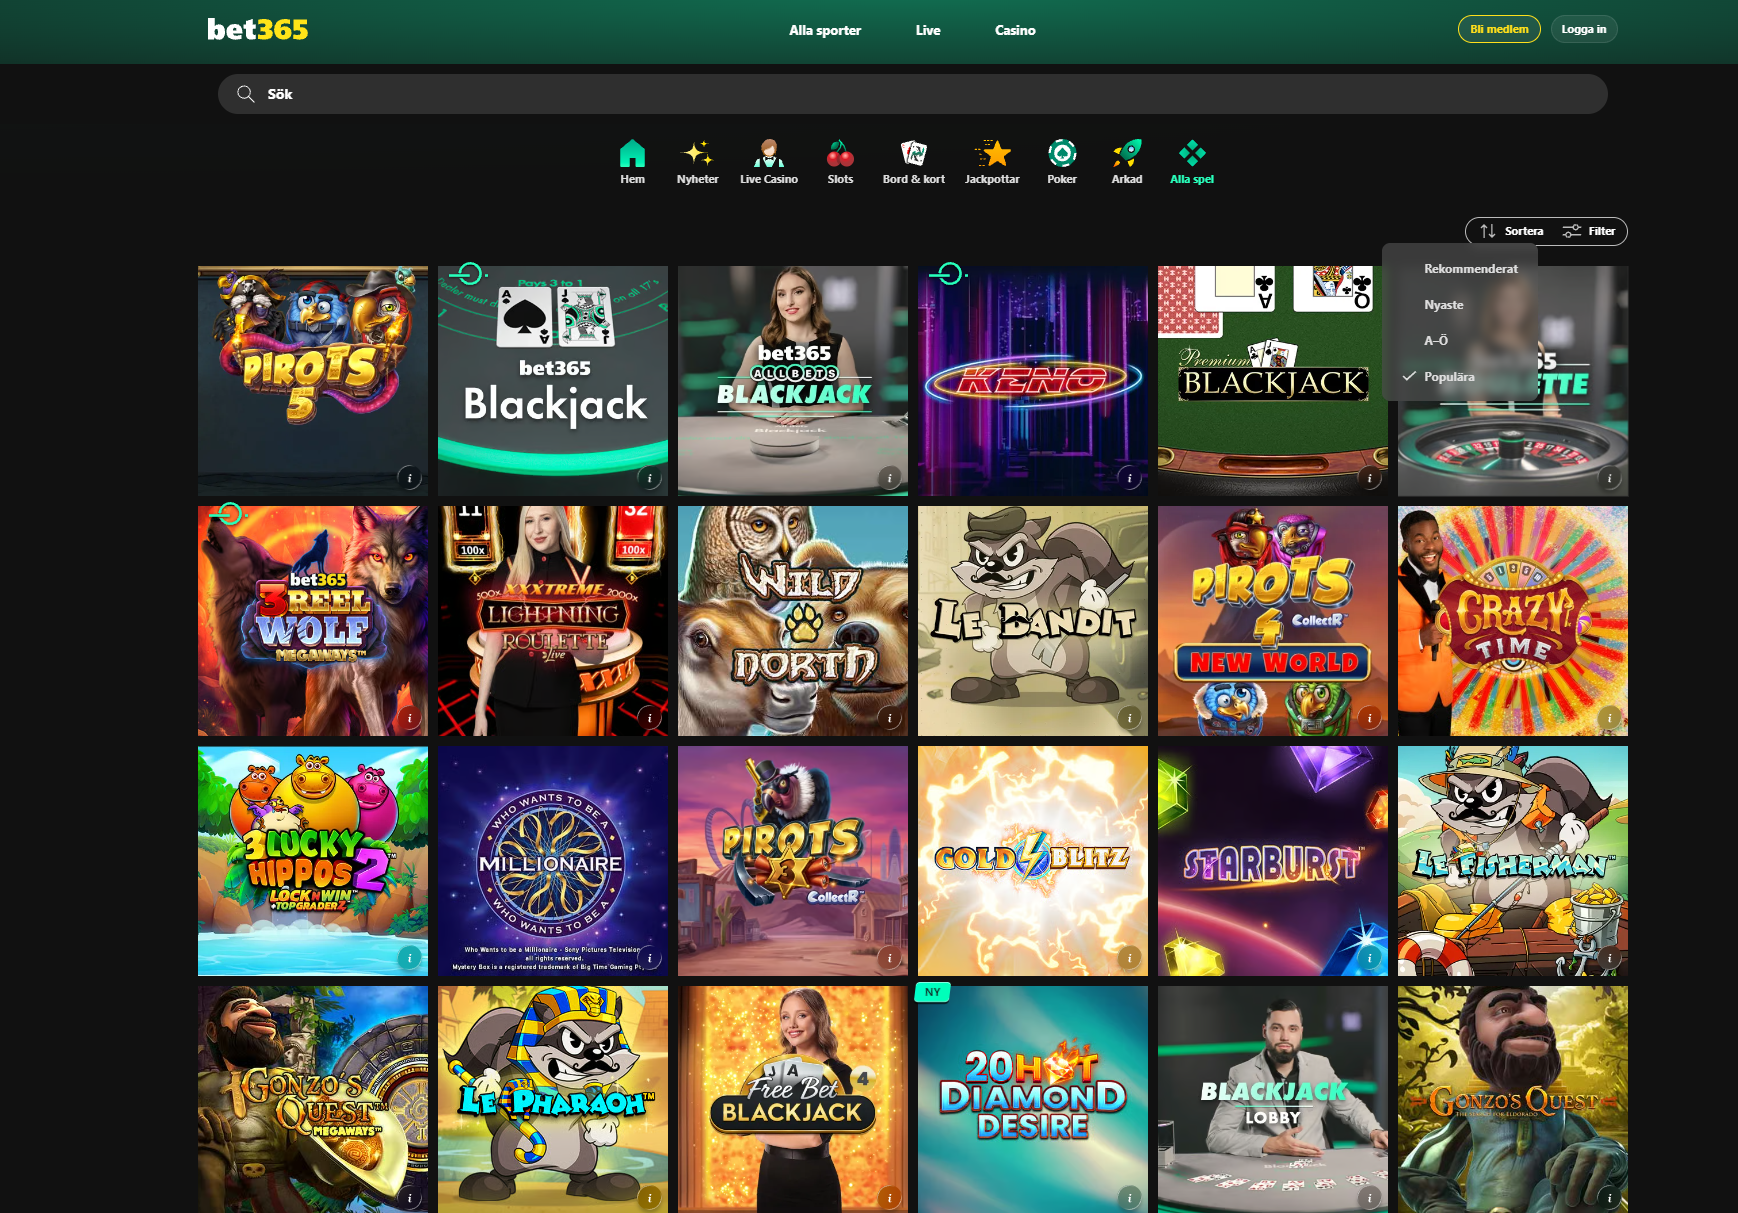
Task: Click the bet365 logo
Action: [x=258, y=30]
